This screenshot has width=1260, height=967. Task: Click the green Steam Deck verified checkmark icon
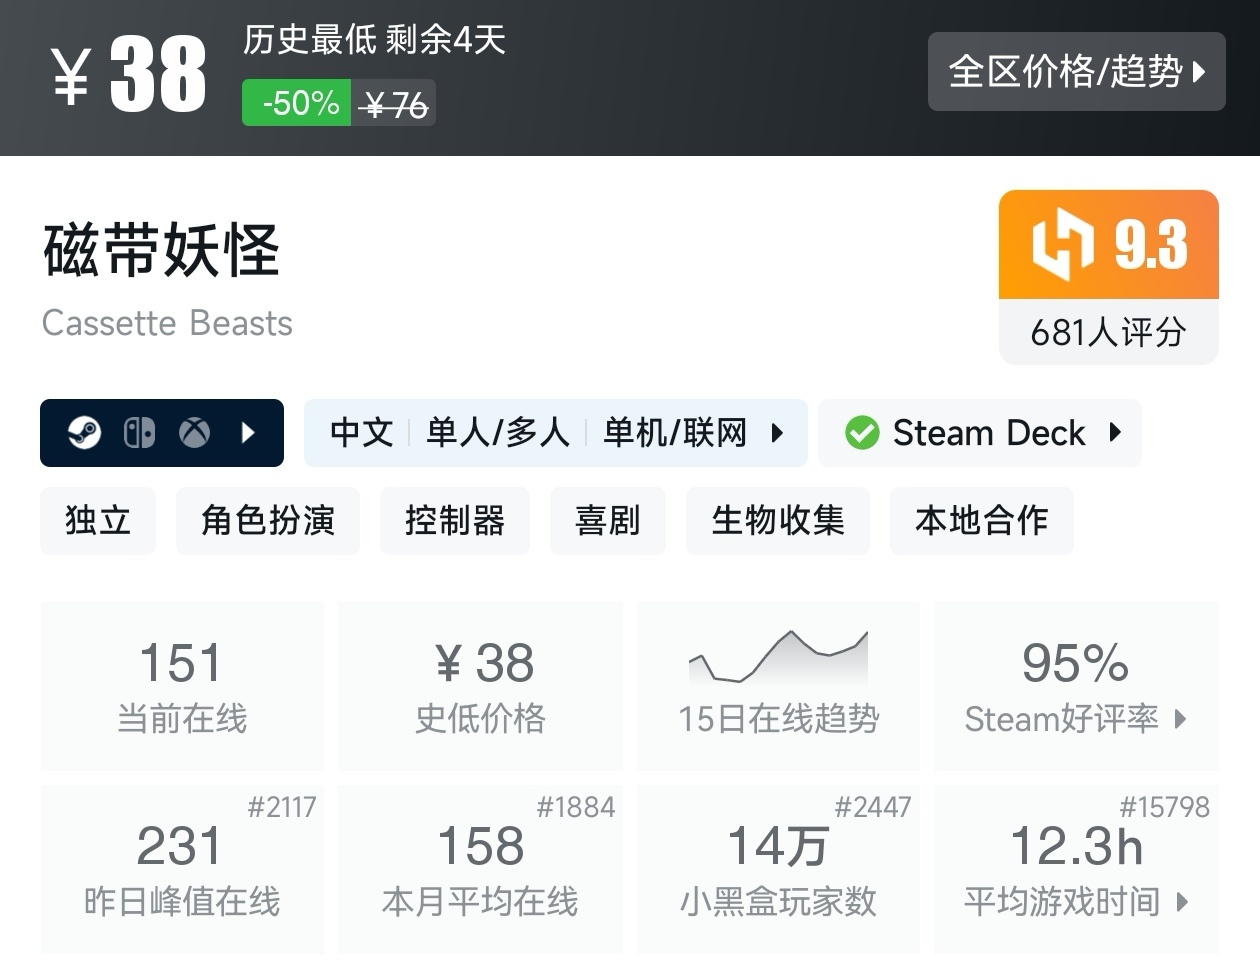point(861,433)
